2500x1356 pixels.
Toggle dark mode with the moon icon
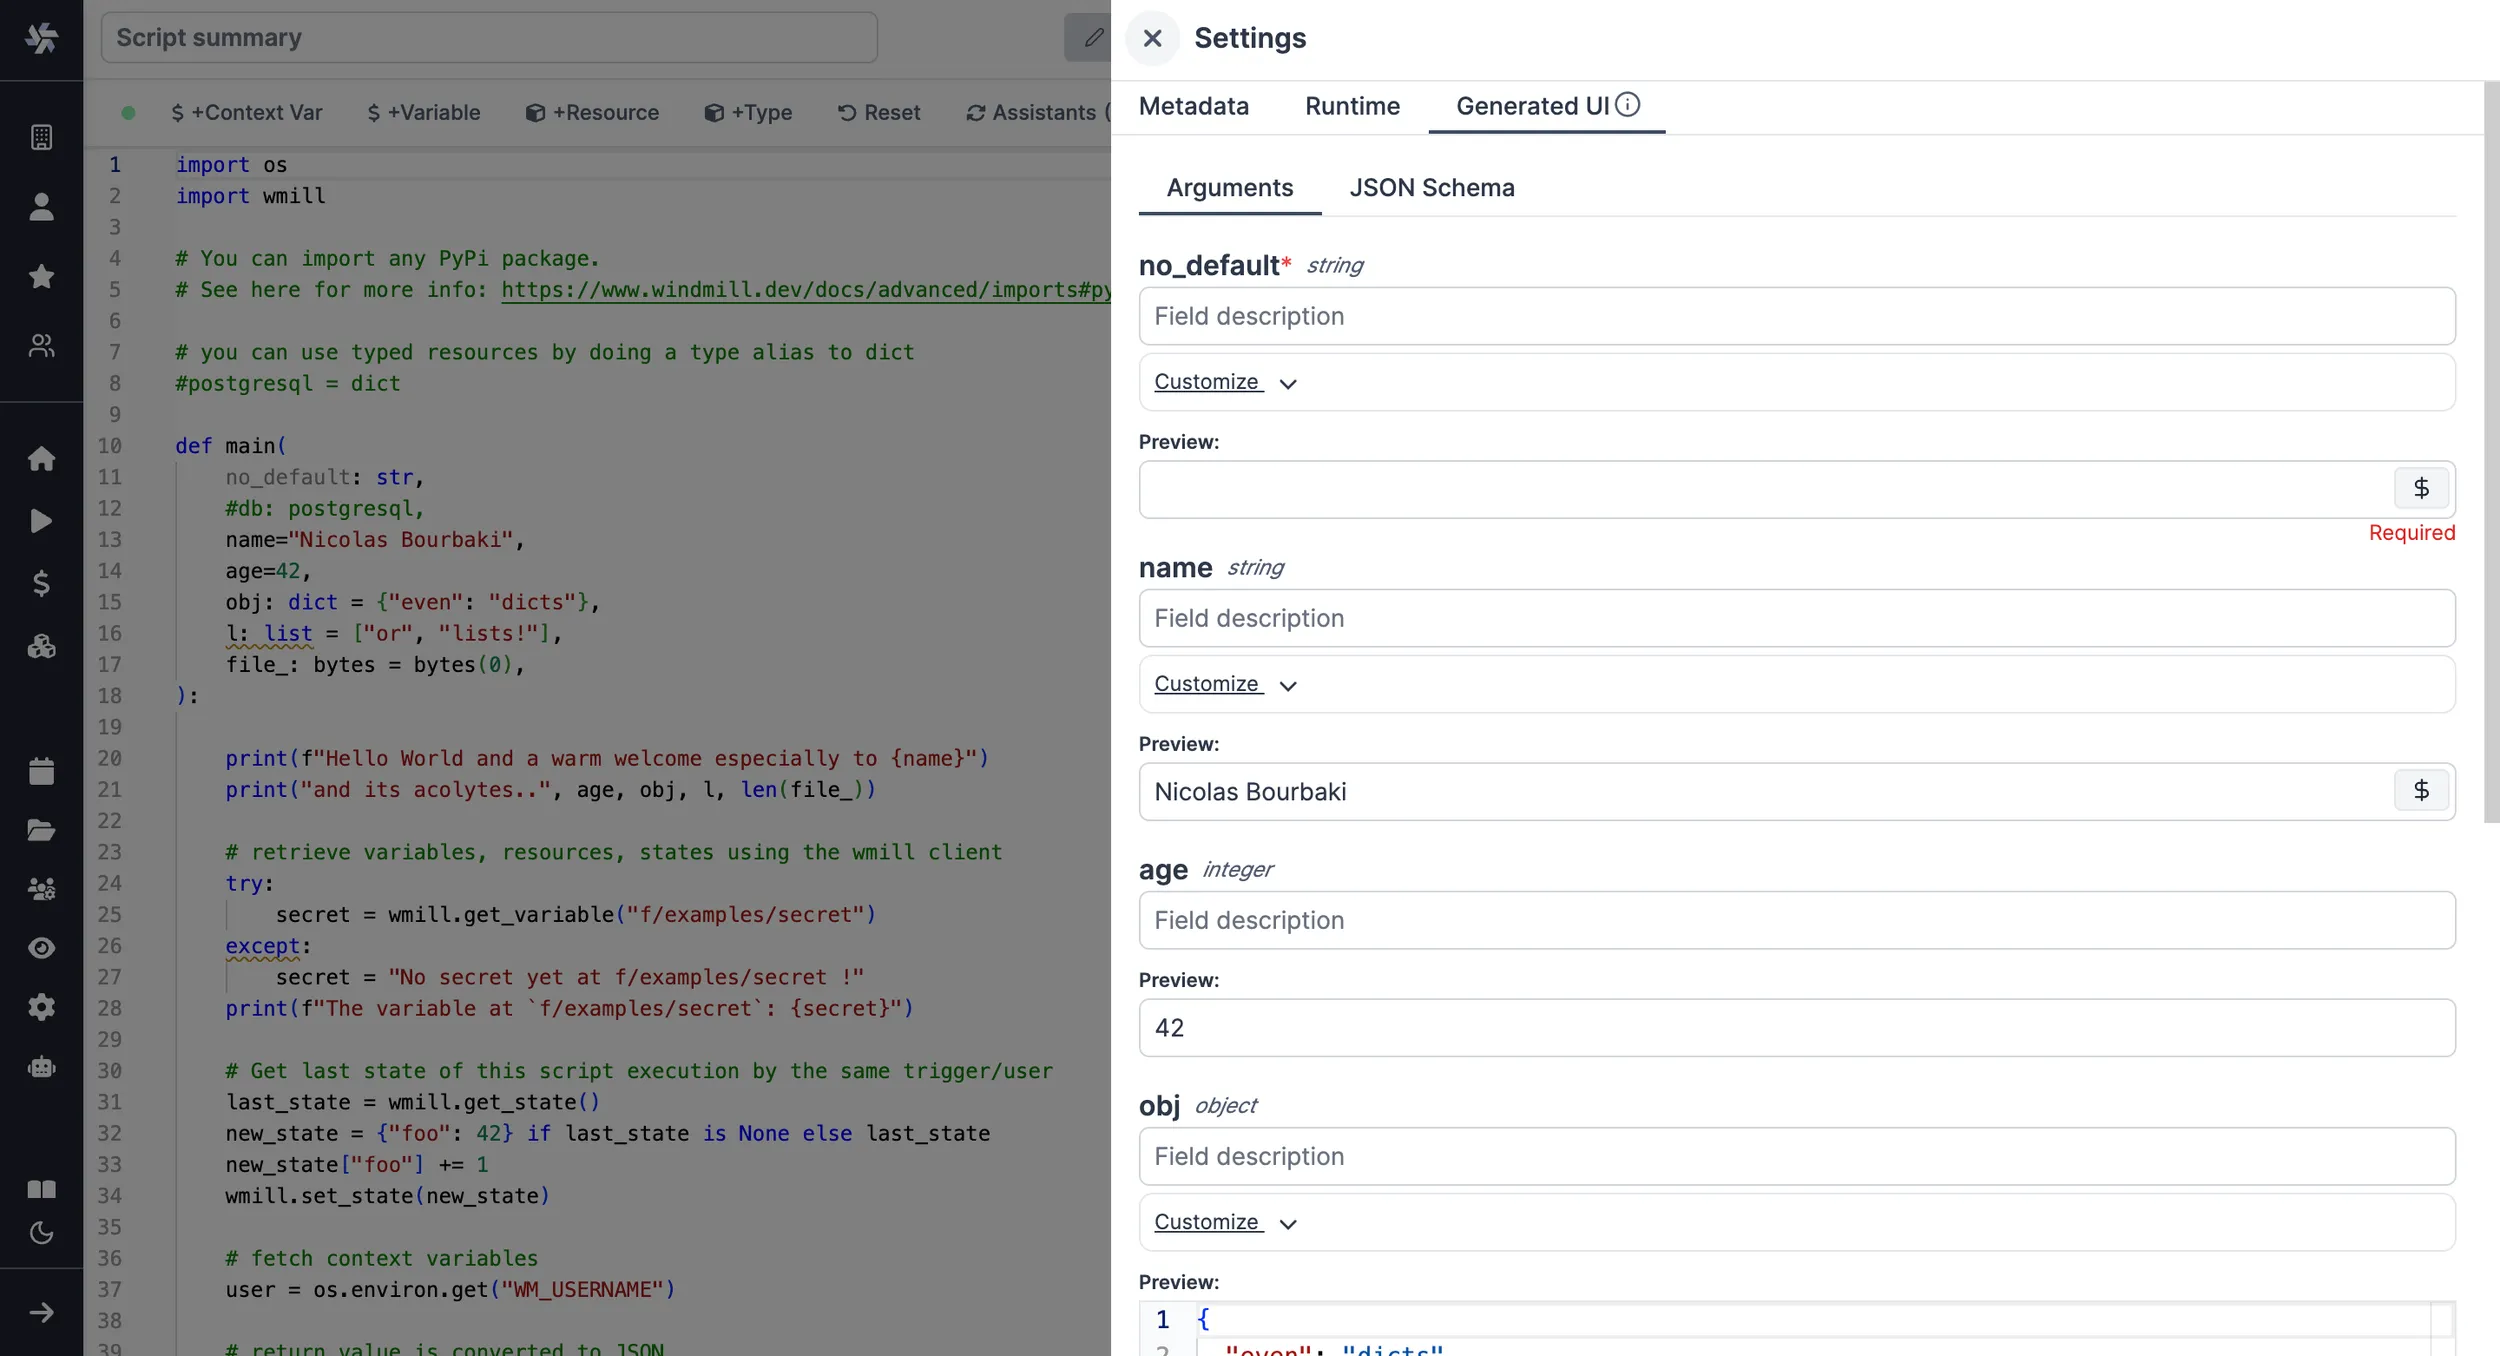coord(42,1233)
